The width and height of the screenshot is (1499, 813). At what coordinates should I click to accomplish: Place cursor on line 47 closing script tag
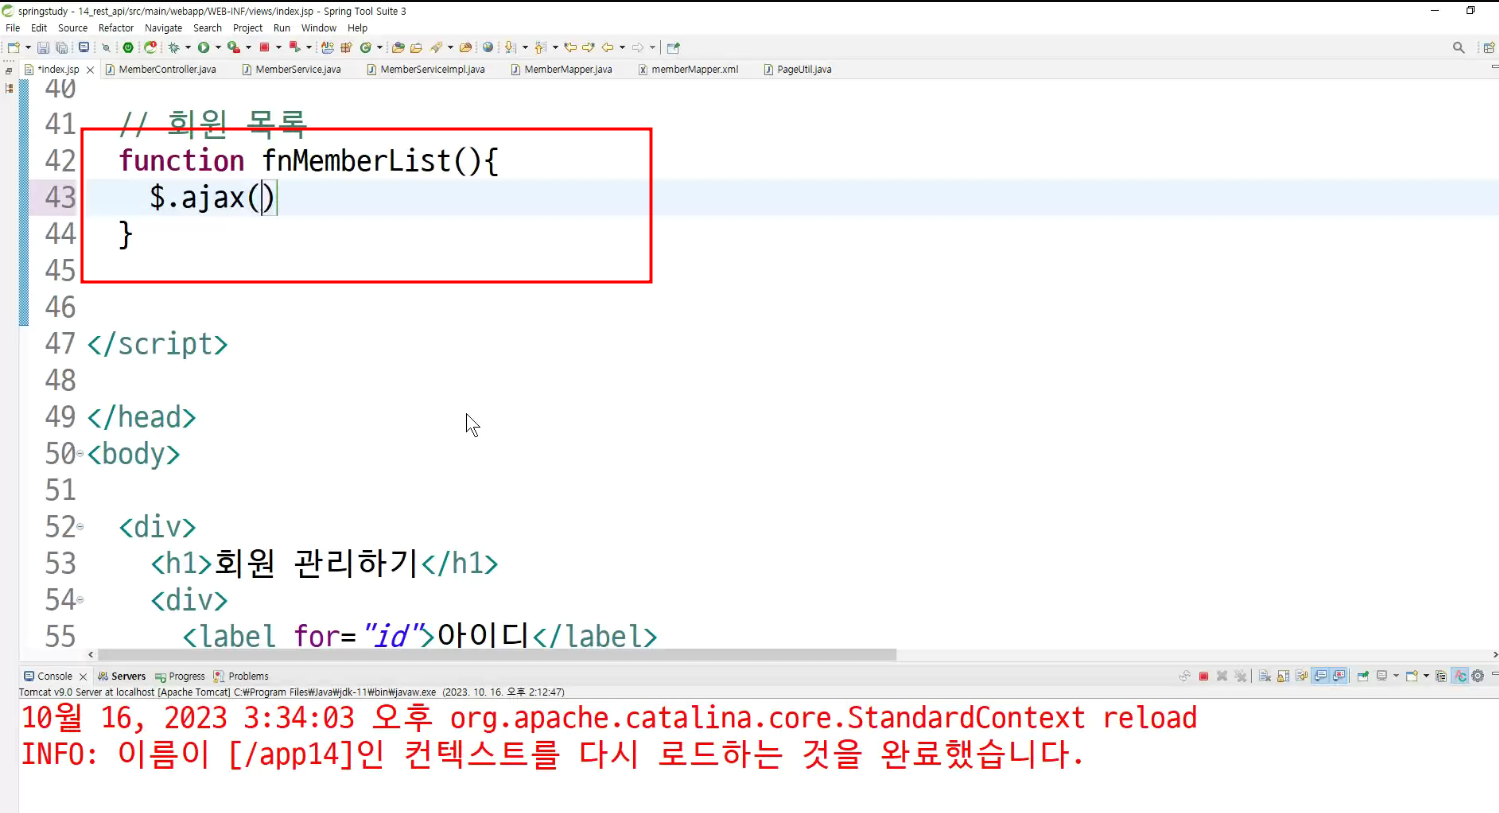coord(157,344)
